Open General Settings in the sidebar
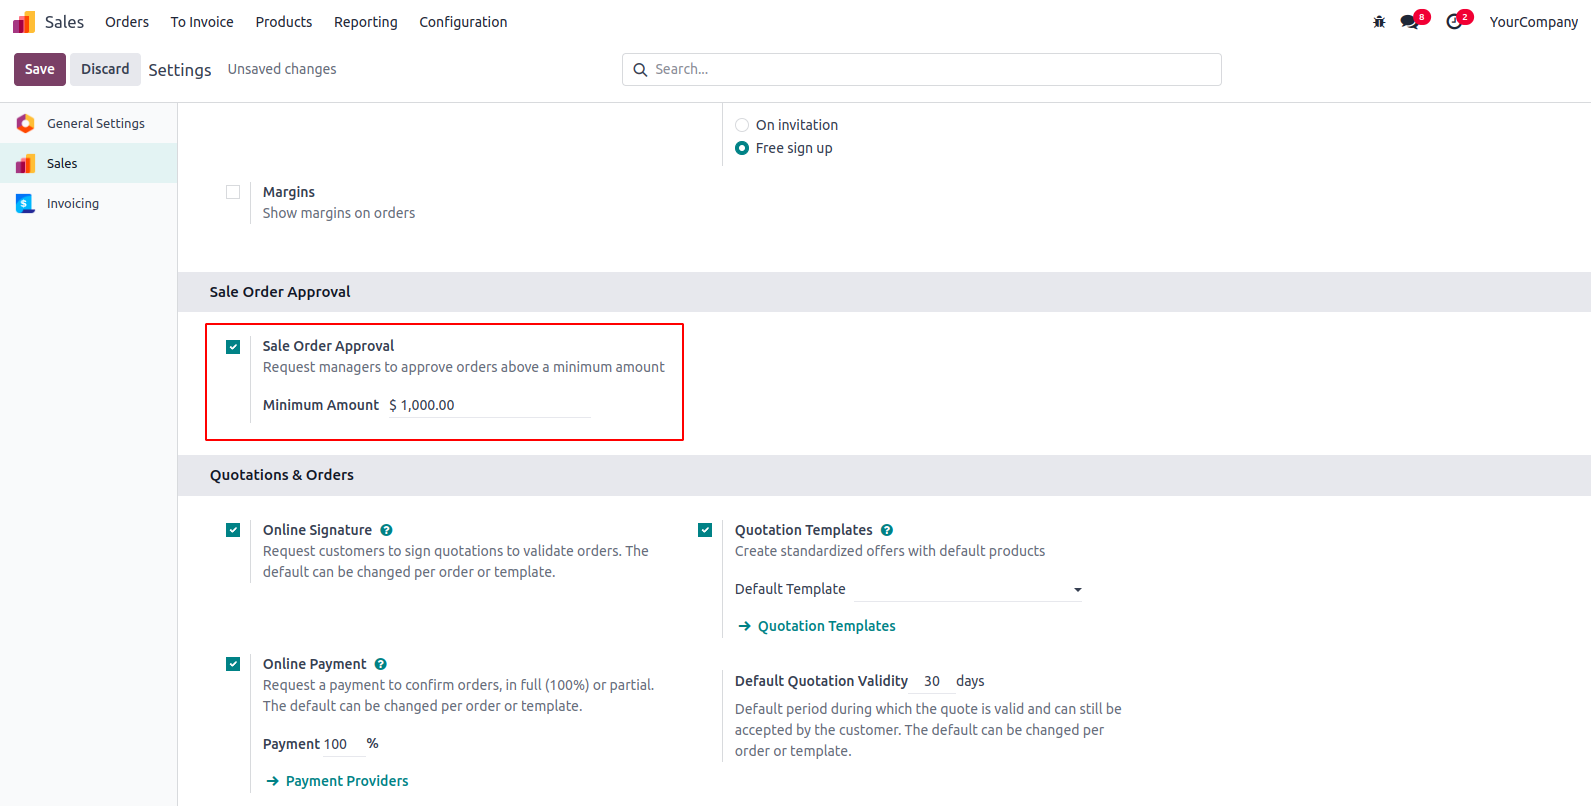This screenshot has width=1591, height=806. click(95, 123)
